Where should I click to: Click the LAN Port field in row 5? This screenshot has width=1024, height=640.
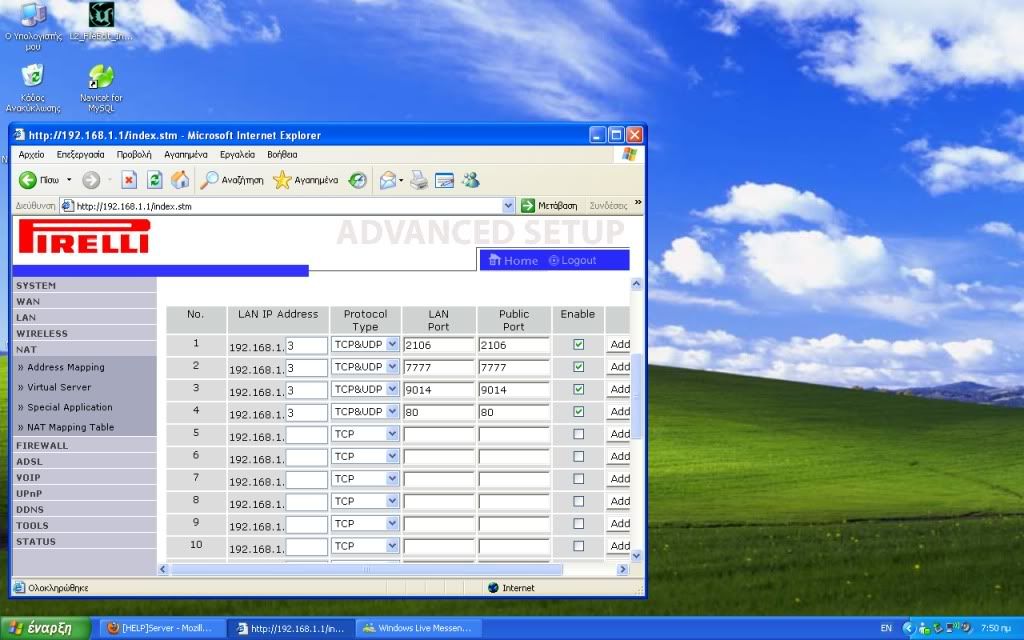(438, 434)
